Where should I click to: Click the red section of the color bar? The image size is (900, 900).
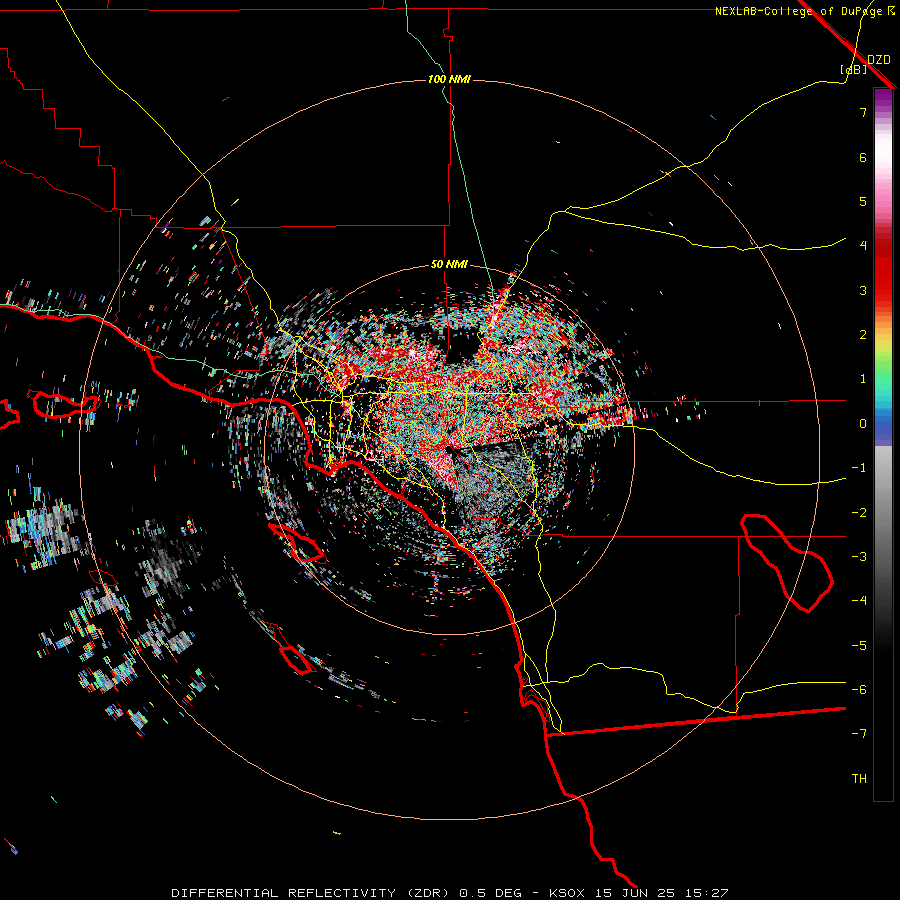click(883, 270)
